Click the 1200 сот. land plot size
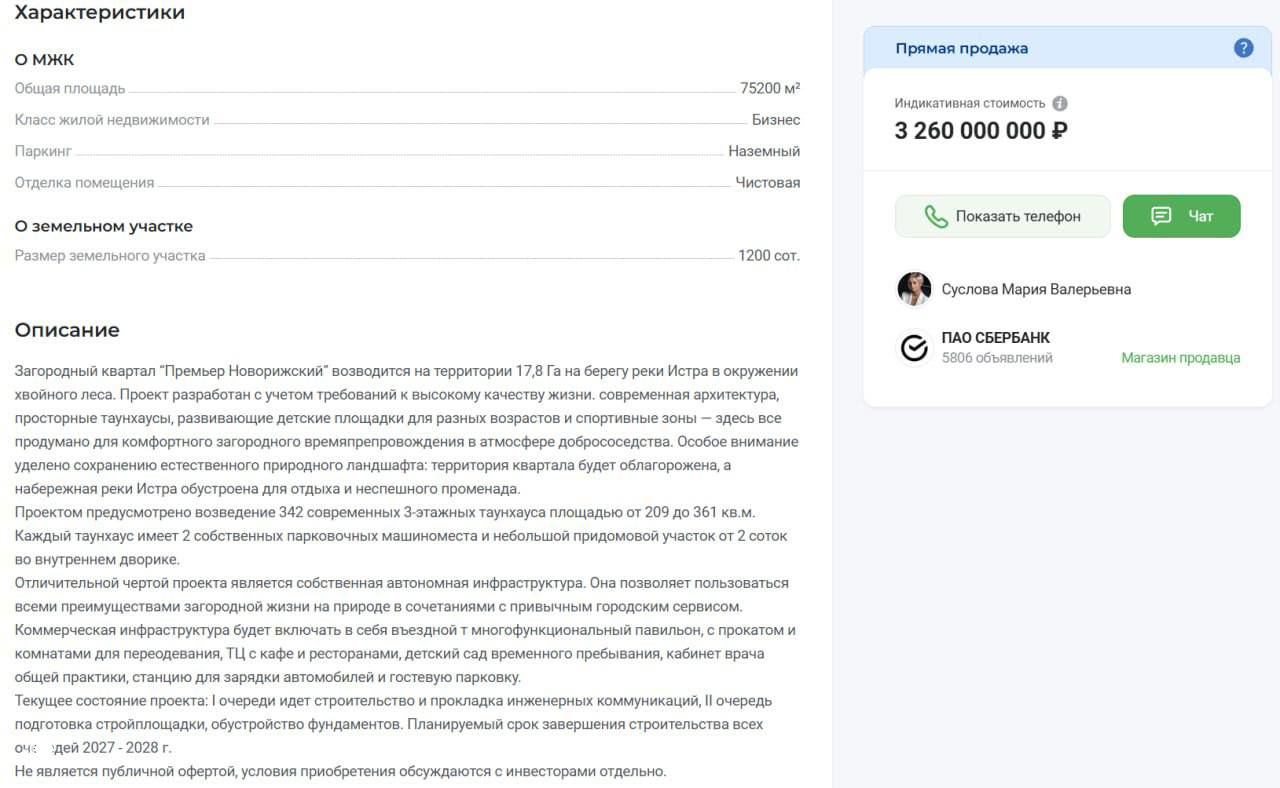This screenshot has height=788, width=1280. point(771,255)
